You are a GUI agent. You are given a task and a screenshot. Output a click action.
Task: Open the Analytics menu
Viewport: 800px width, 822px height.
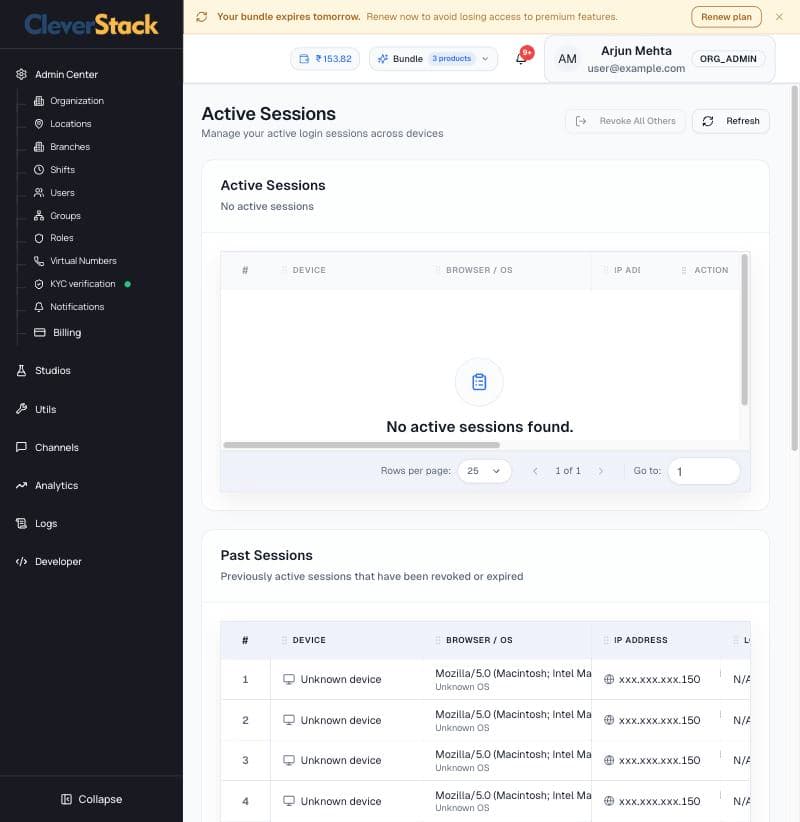pyautogui.click(x=56, y=485)
